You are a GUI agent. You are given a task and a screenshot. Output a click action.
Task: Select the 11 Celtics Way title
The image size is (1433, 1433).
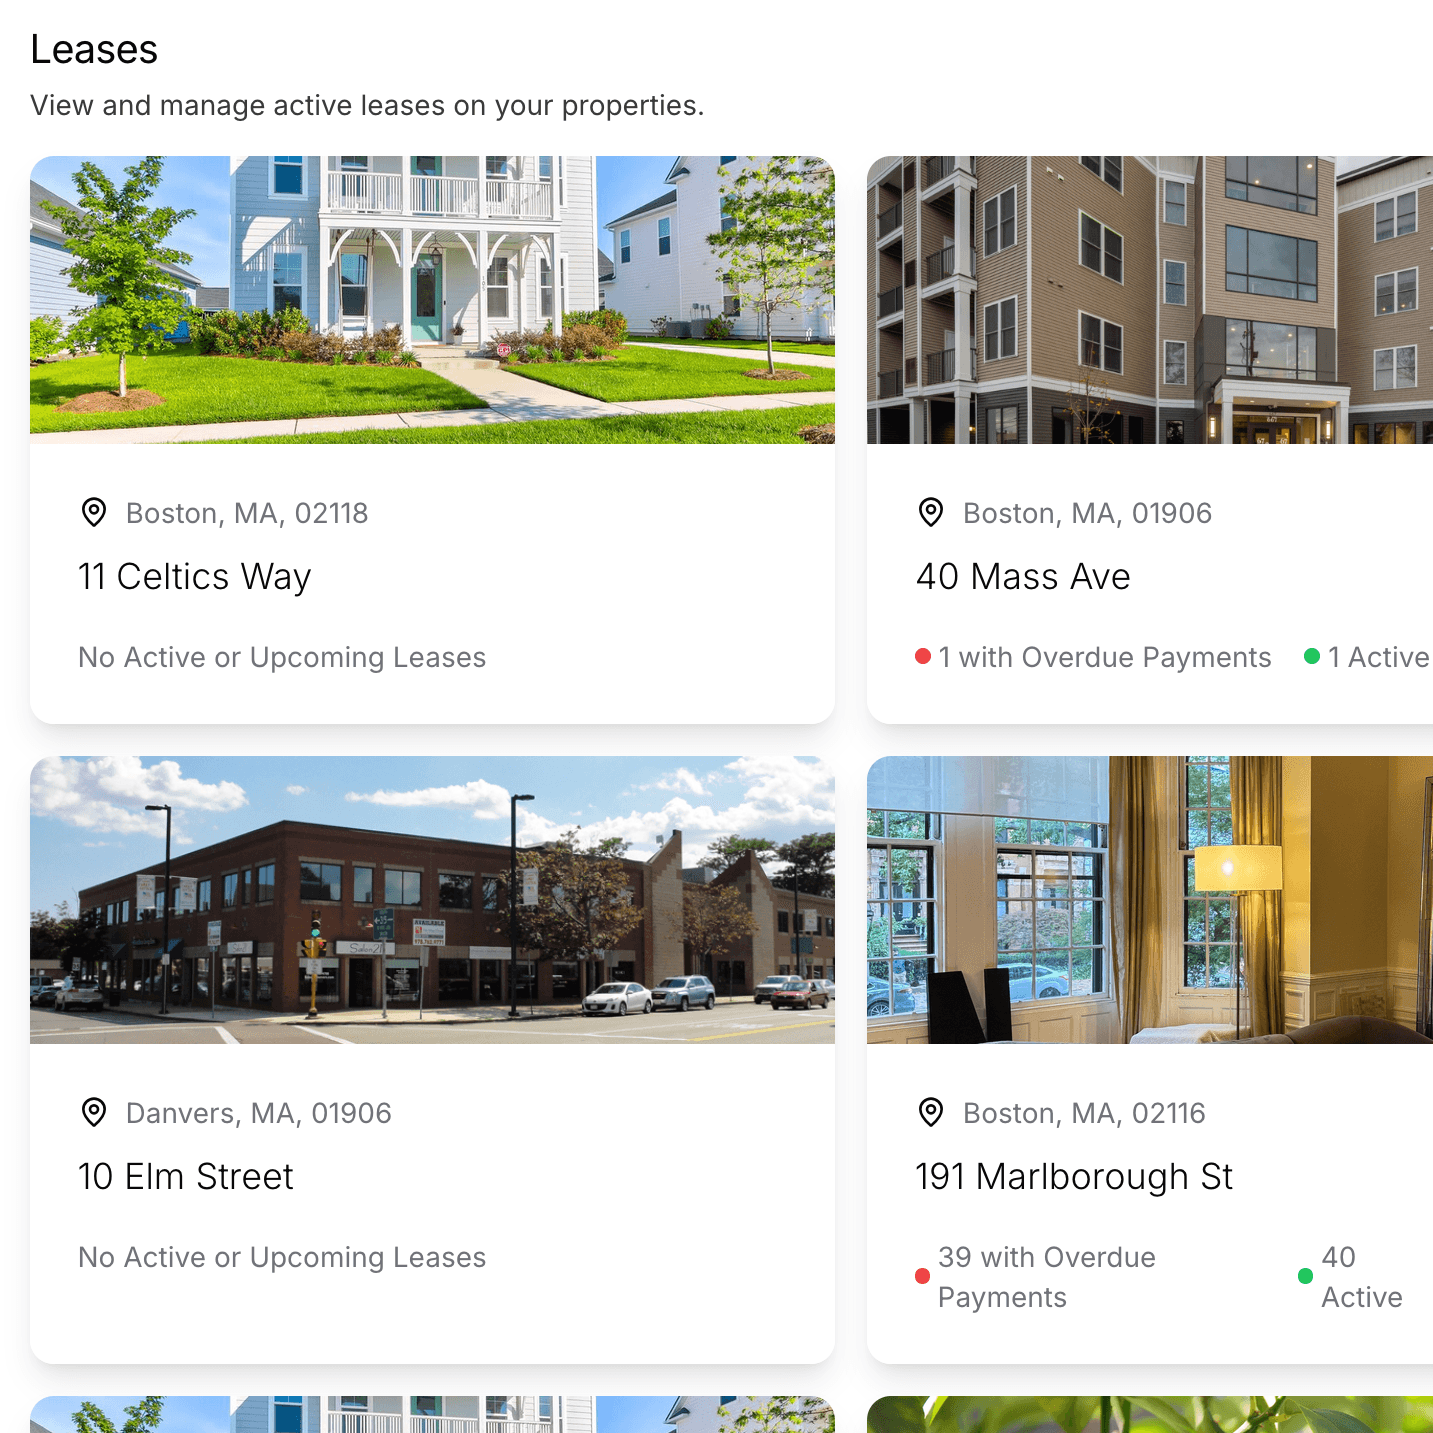point(195,577)
